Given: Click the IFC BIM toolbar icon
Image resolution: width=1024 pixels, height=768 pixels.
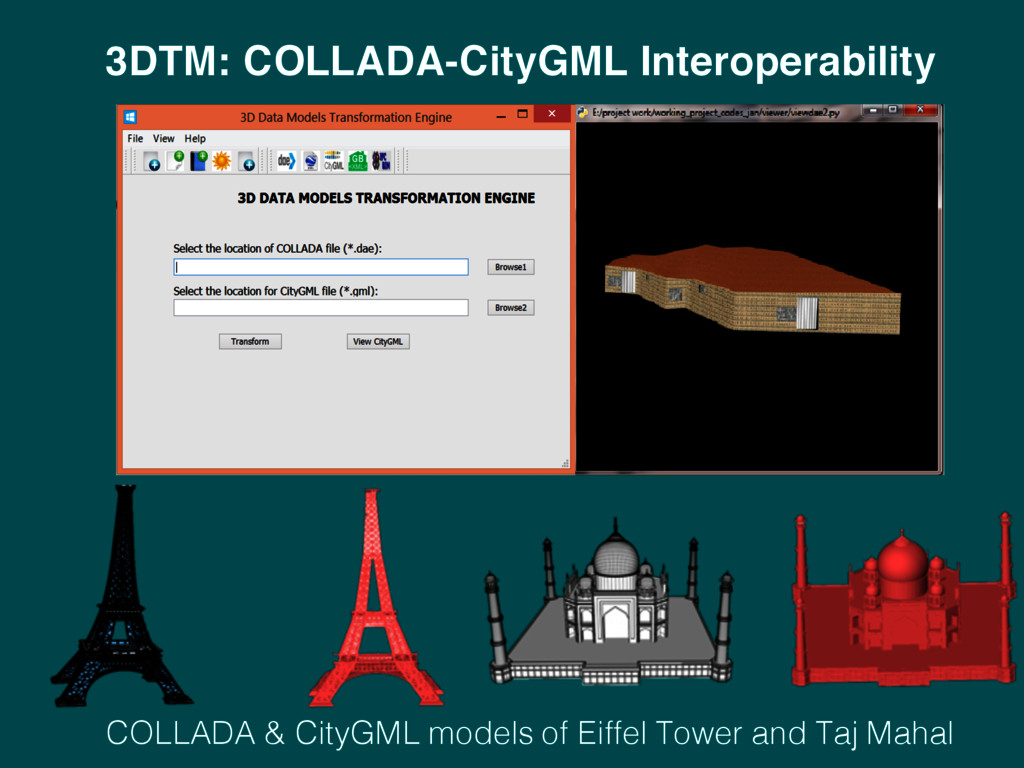Looking at the screenshot, I should tap(381, 161).
